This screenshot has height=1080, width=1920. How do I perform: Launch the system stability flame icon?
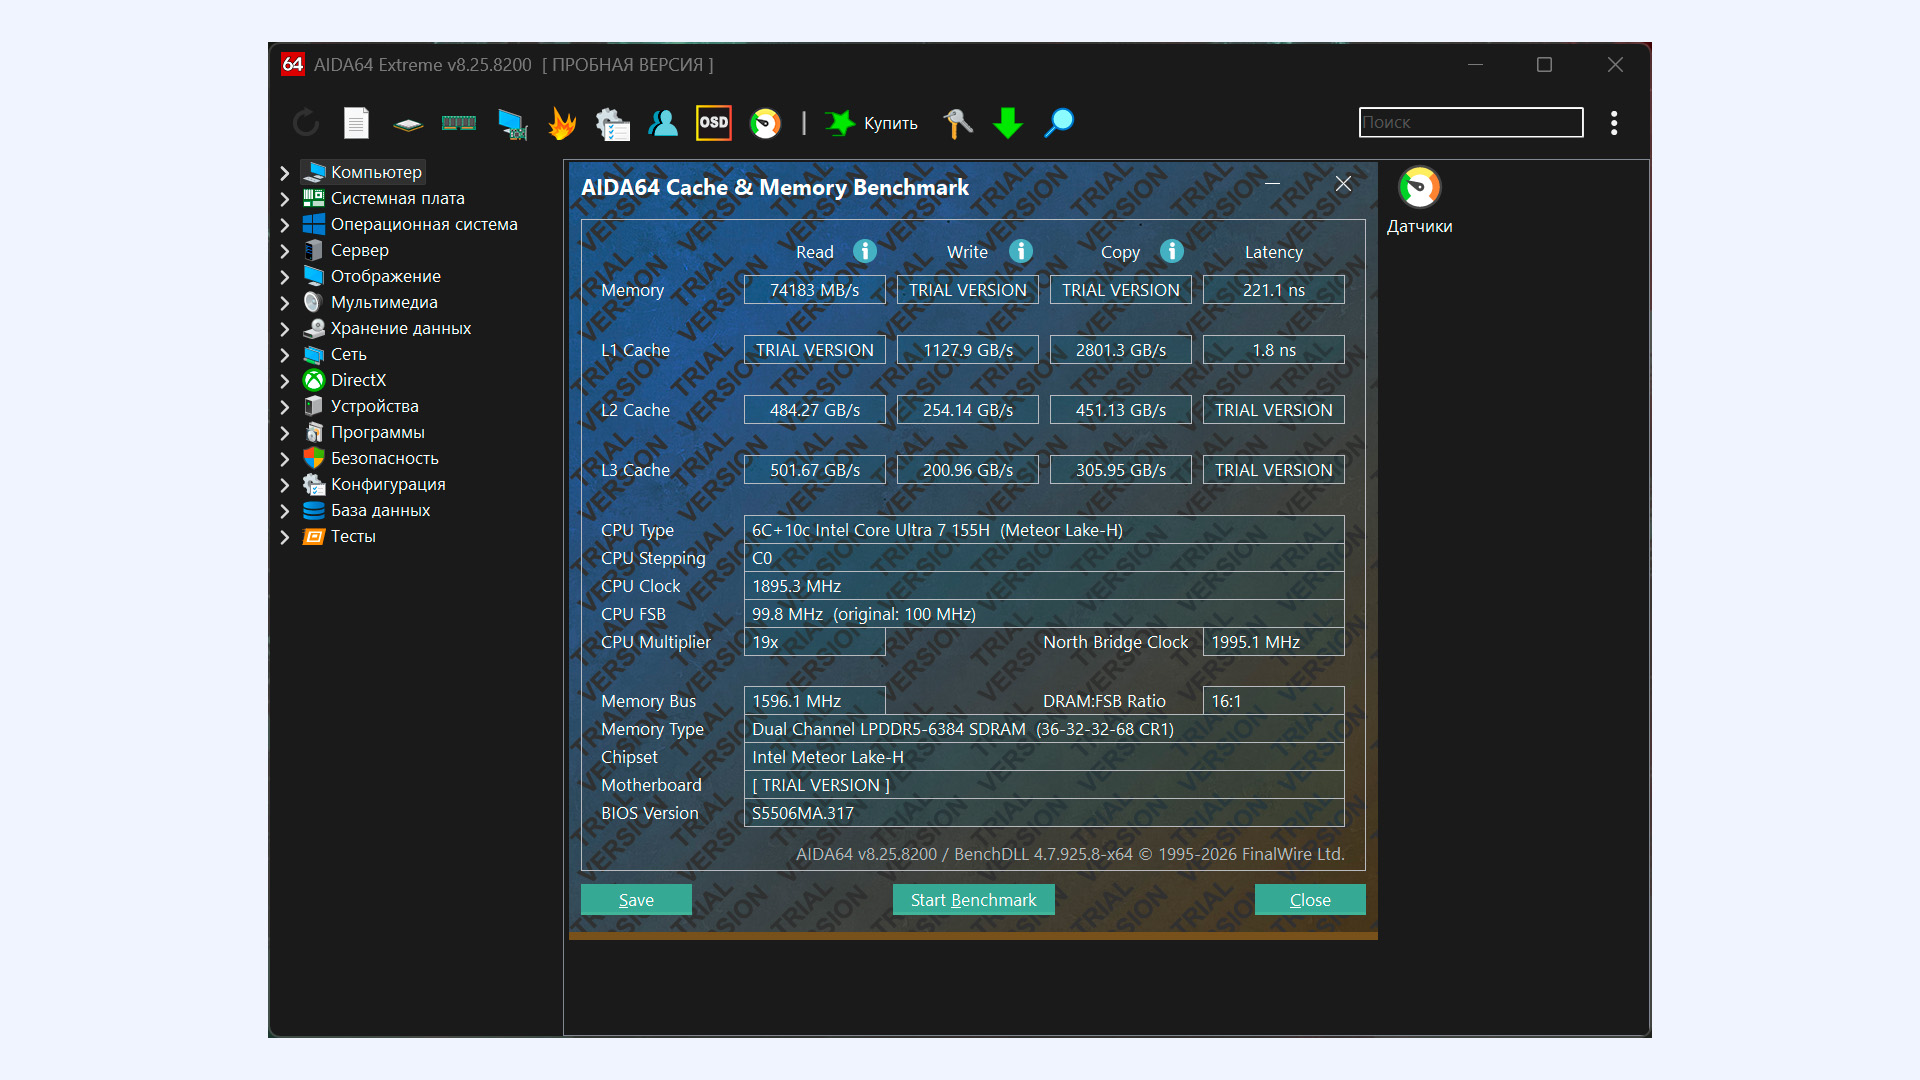[x=562, y=123]
